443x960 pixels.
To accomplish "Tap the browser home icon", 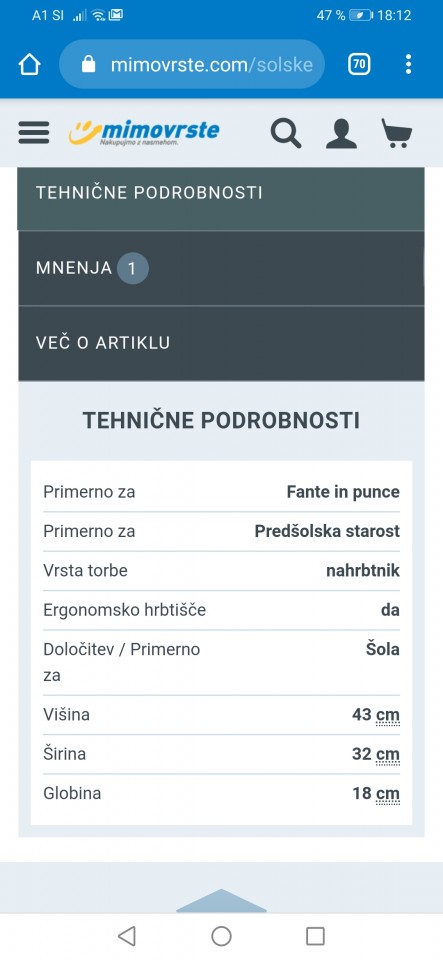I will point(29,64).
